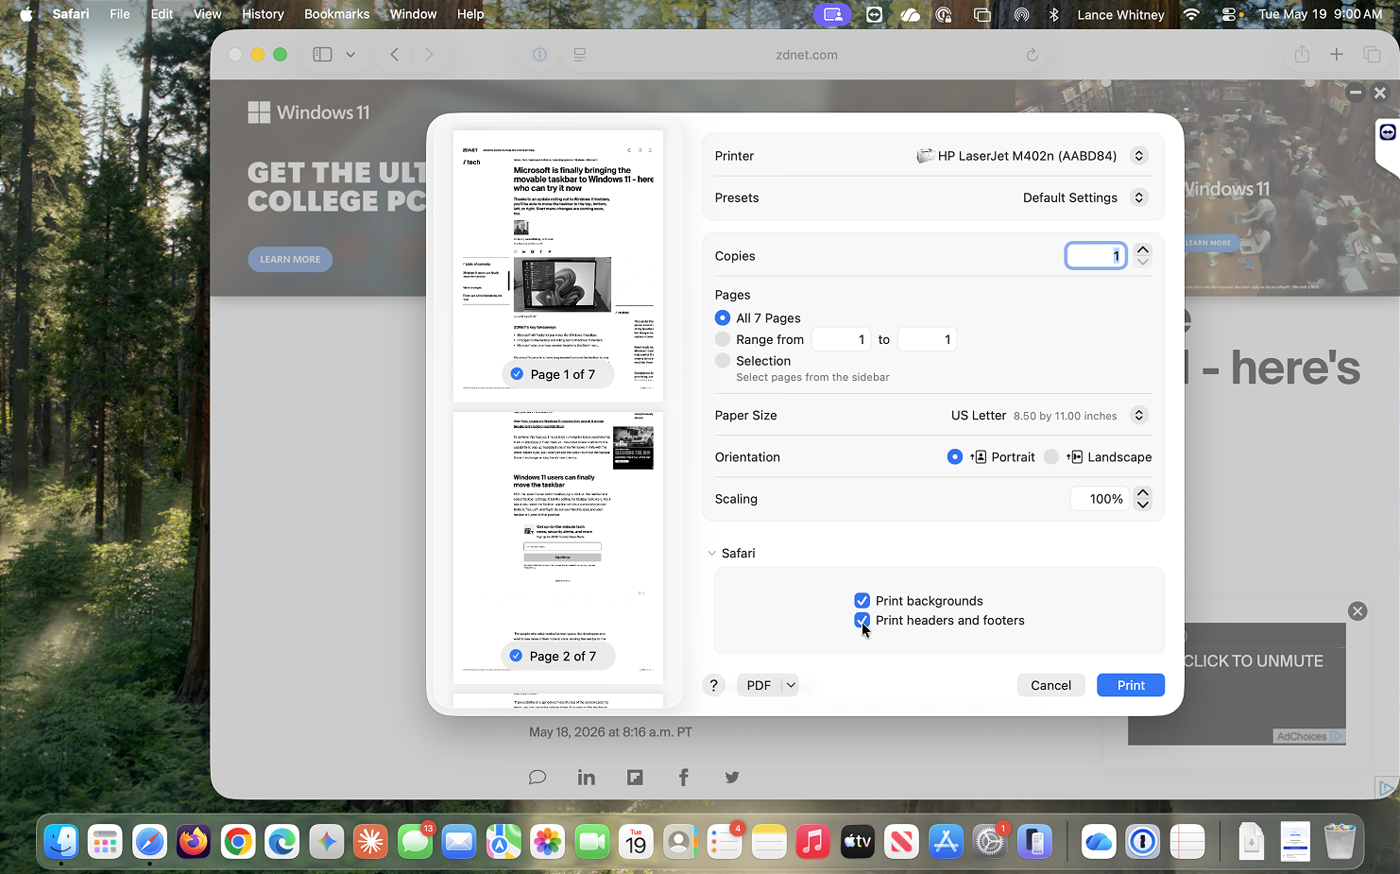Select Range from radio button
Screen dimensions: 1400x874
click(722, 339)
